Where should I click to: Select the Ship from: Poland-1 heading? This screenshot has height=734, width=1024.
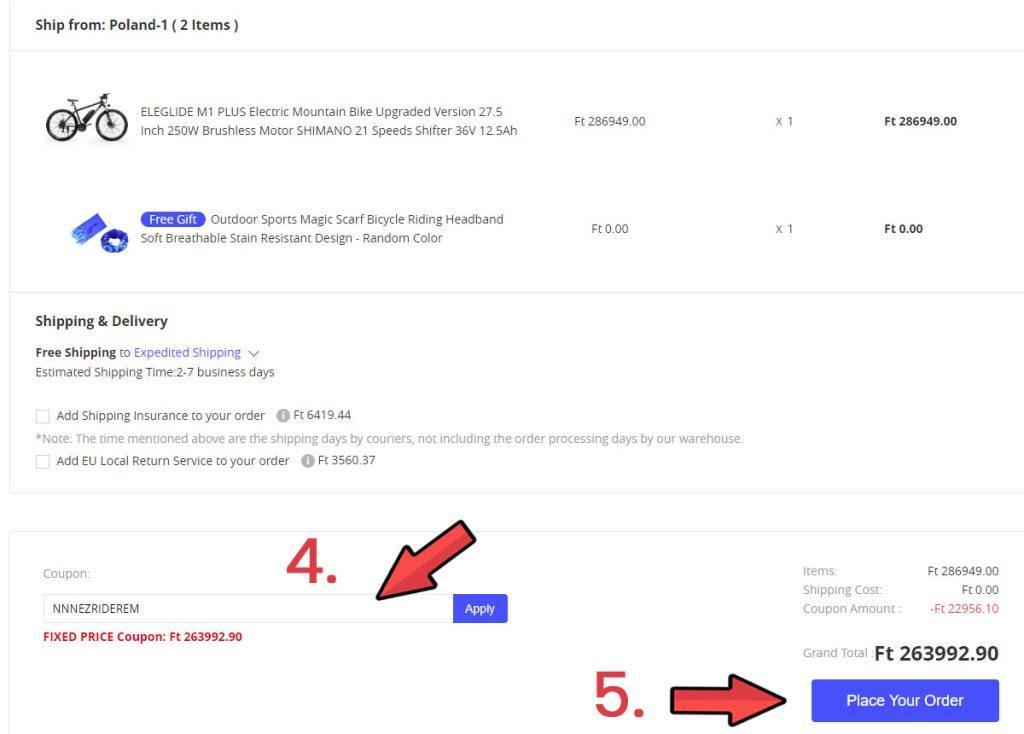136,25
